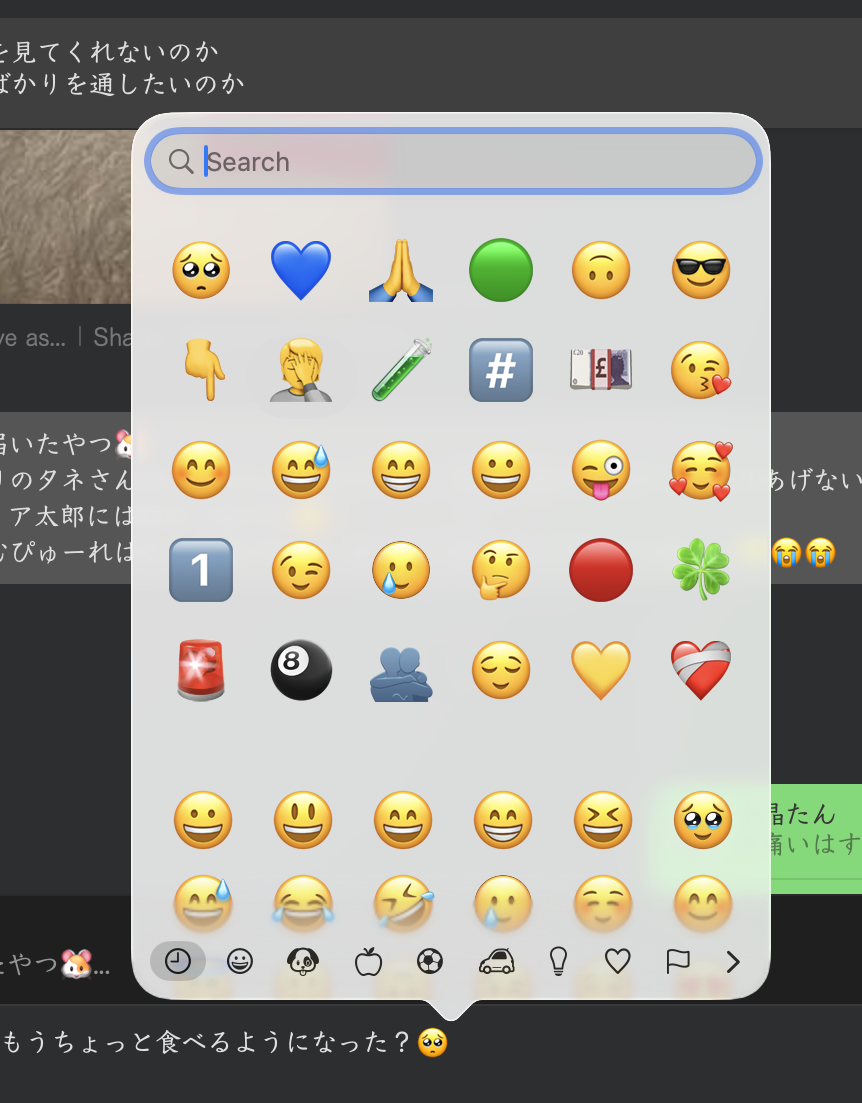Open the Frequently Used clock tab
862x1103 pixels.
point(178,961)
